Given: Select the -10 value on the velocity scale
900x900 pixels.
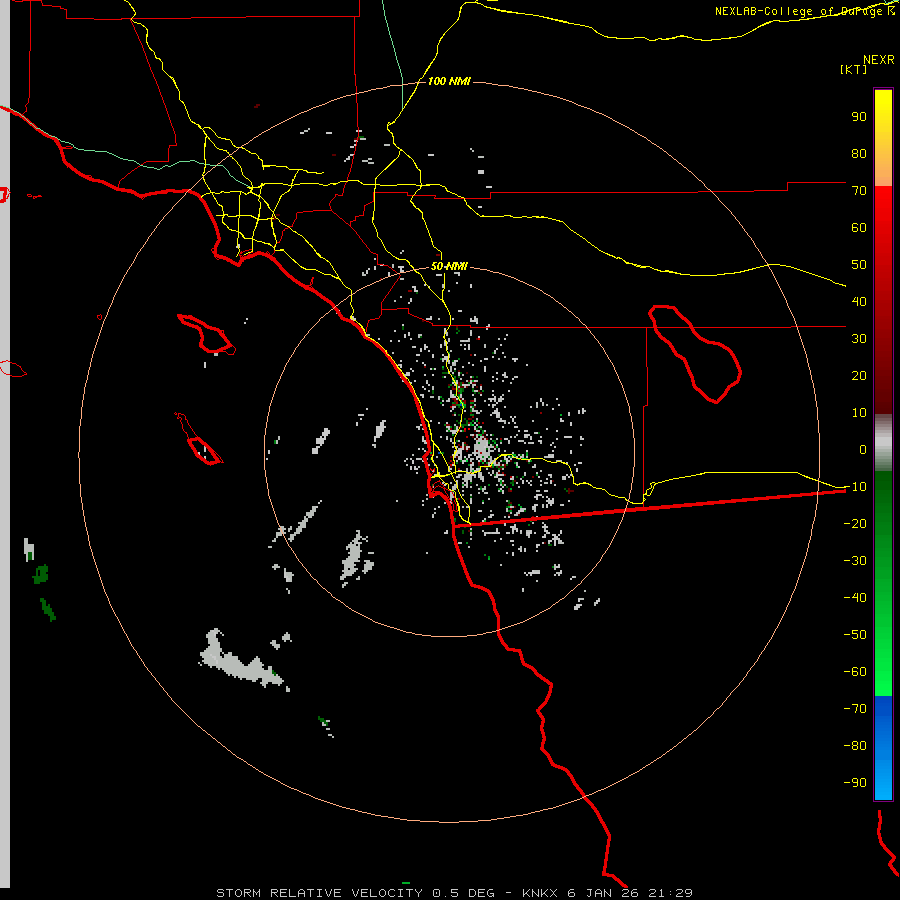Looking at the screenshot, I should pos(855,487).
